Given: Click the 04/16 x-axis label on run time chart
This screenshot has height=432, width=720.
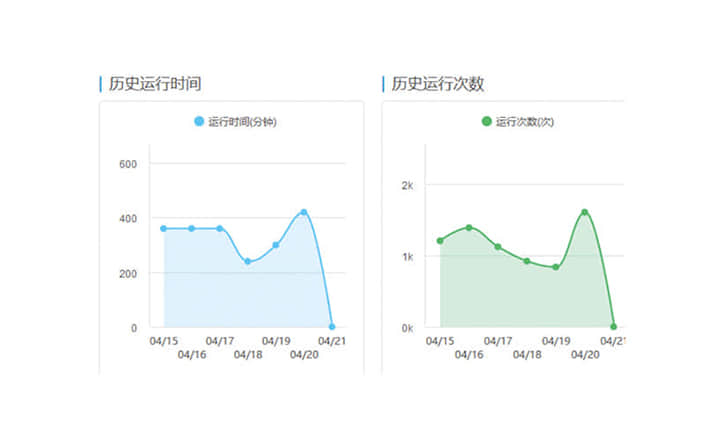Looking at the screenshot, I should (x=192, y=354).
